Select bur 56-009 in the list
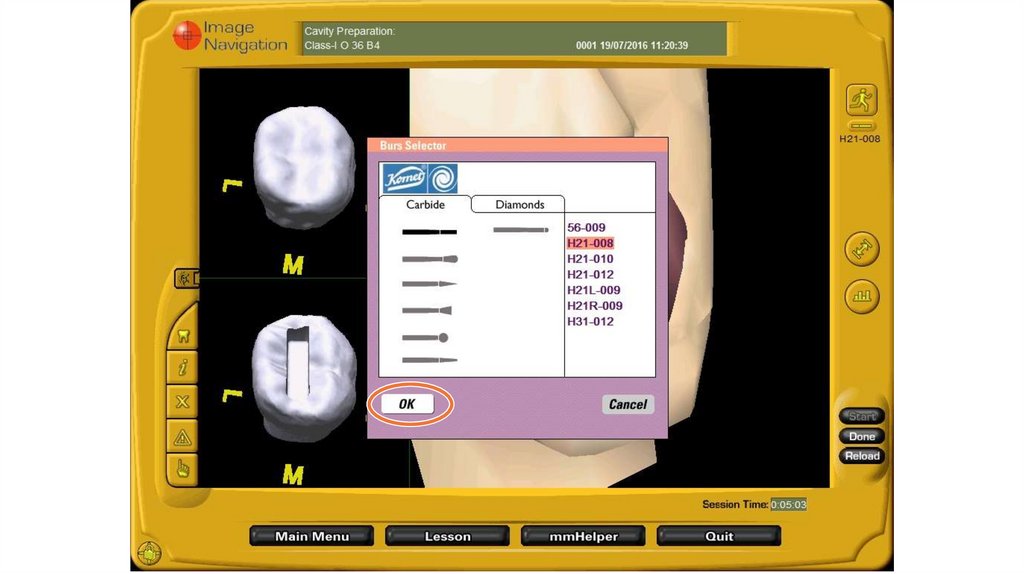This screenshot has width=1024, height=574. 586,228
